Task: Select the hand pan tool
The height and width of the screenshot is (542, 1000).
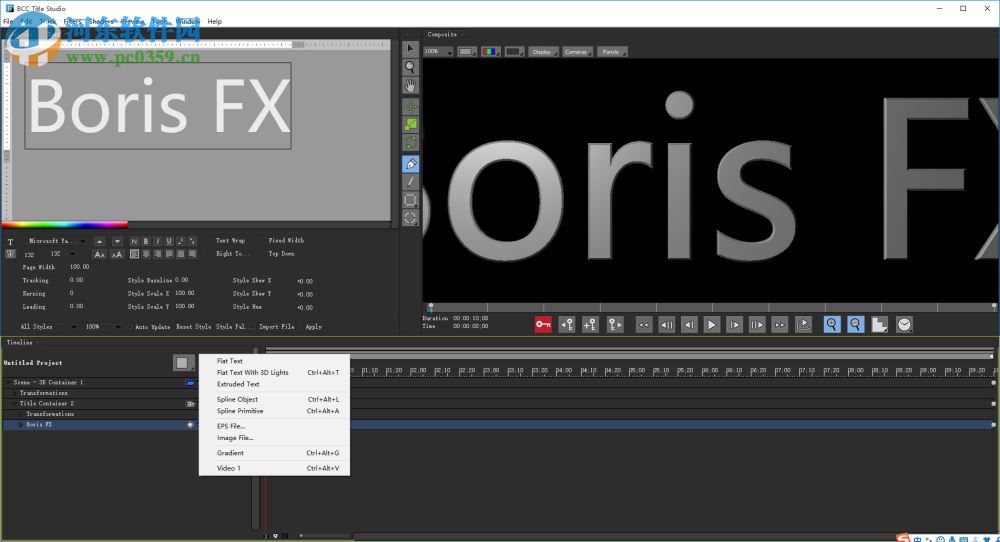Action: pyautogui.click(x=411, y=85)
